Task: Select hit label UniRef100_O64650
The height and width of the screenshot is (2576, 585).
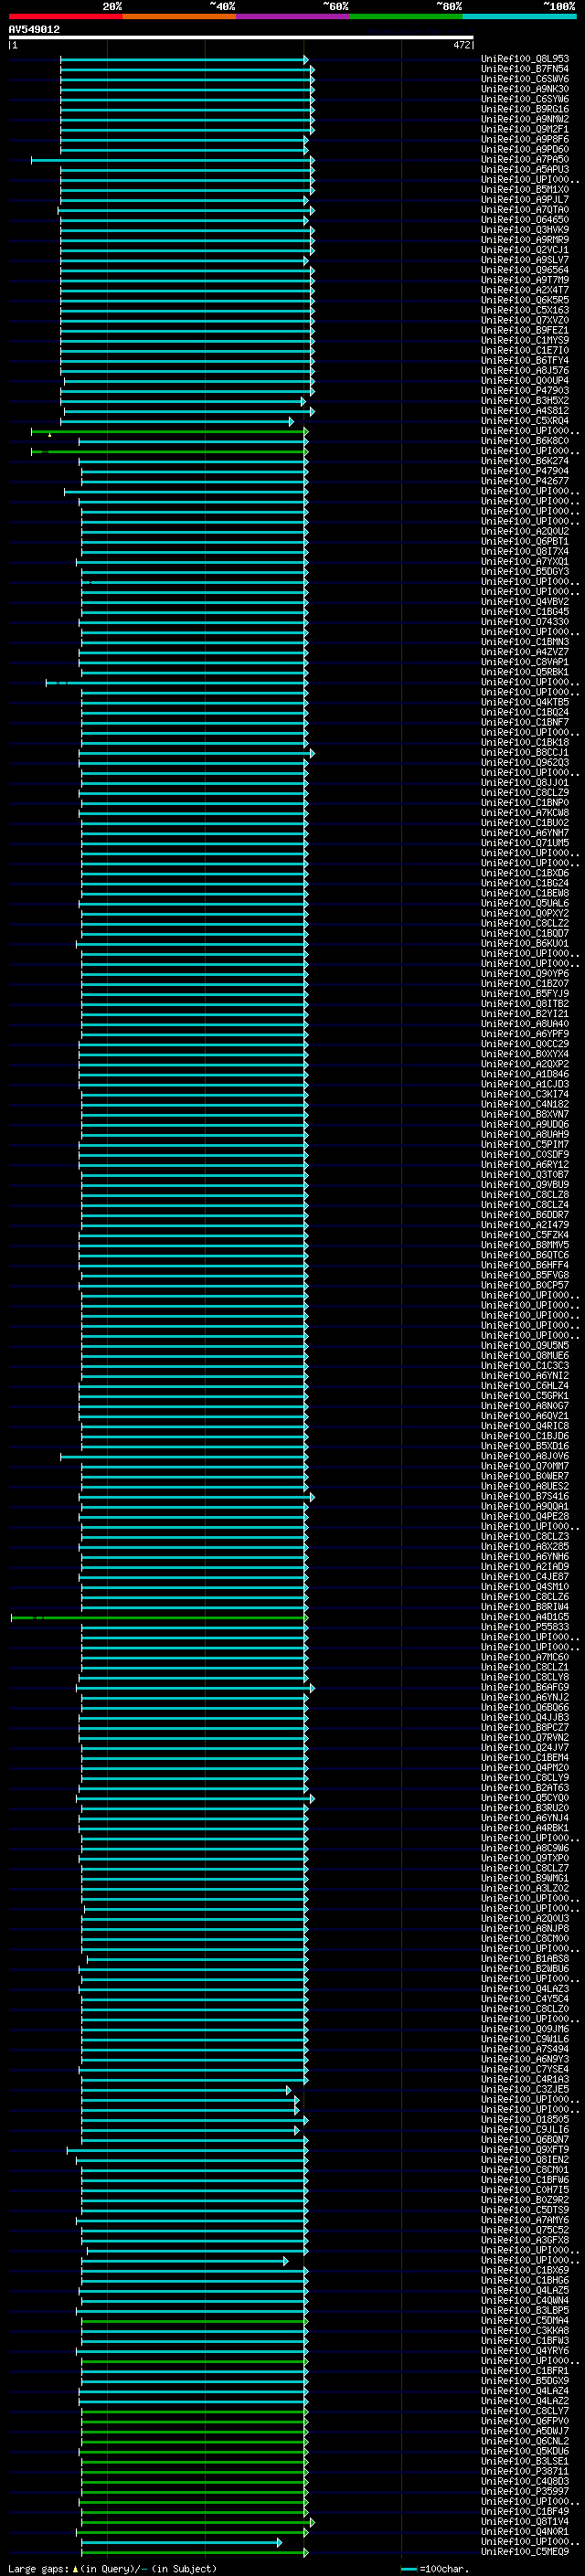Action: click(525, 220)
